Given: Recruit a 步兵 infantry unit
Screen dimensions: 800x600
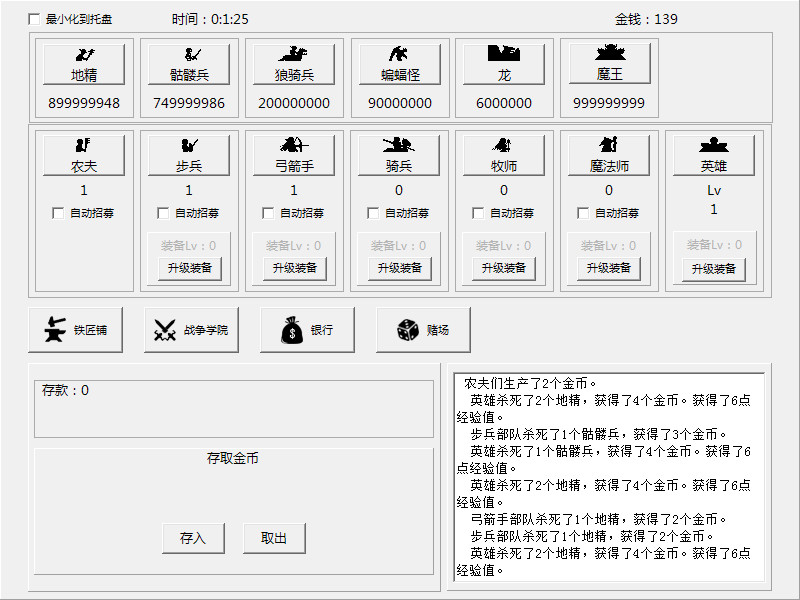Looking at the screenshot, I should [189, 156].
